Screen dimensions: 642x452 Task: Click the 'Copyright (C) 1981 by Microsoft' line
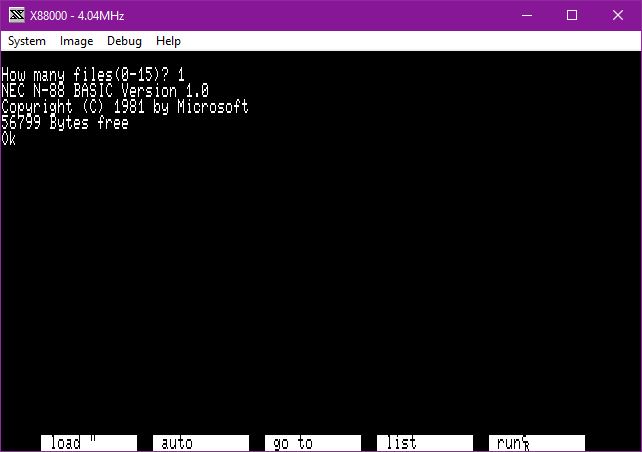125,107
